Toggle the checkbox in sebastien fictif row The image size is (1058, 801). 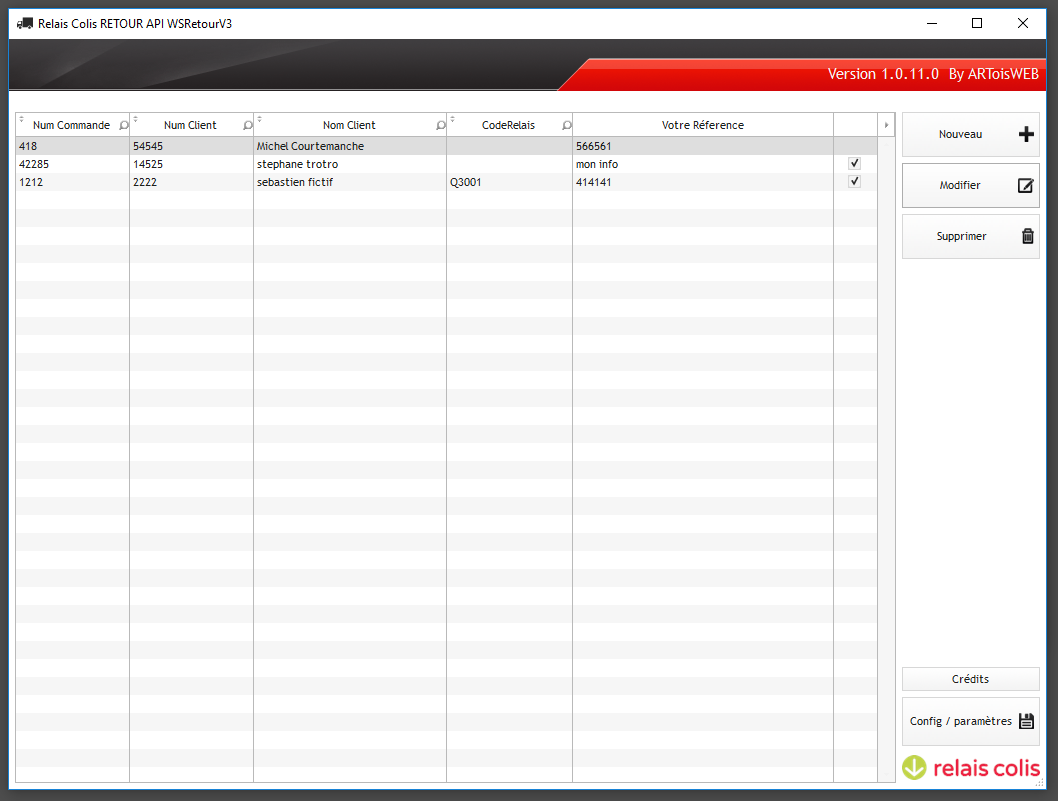click(x=854, y=182)
